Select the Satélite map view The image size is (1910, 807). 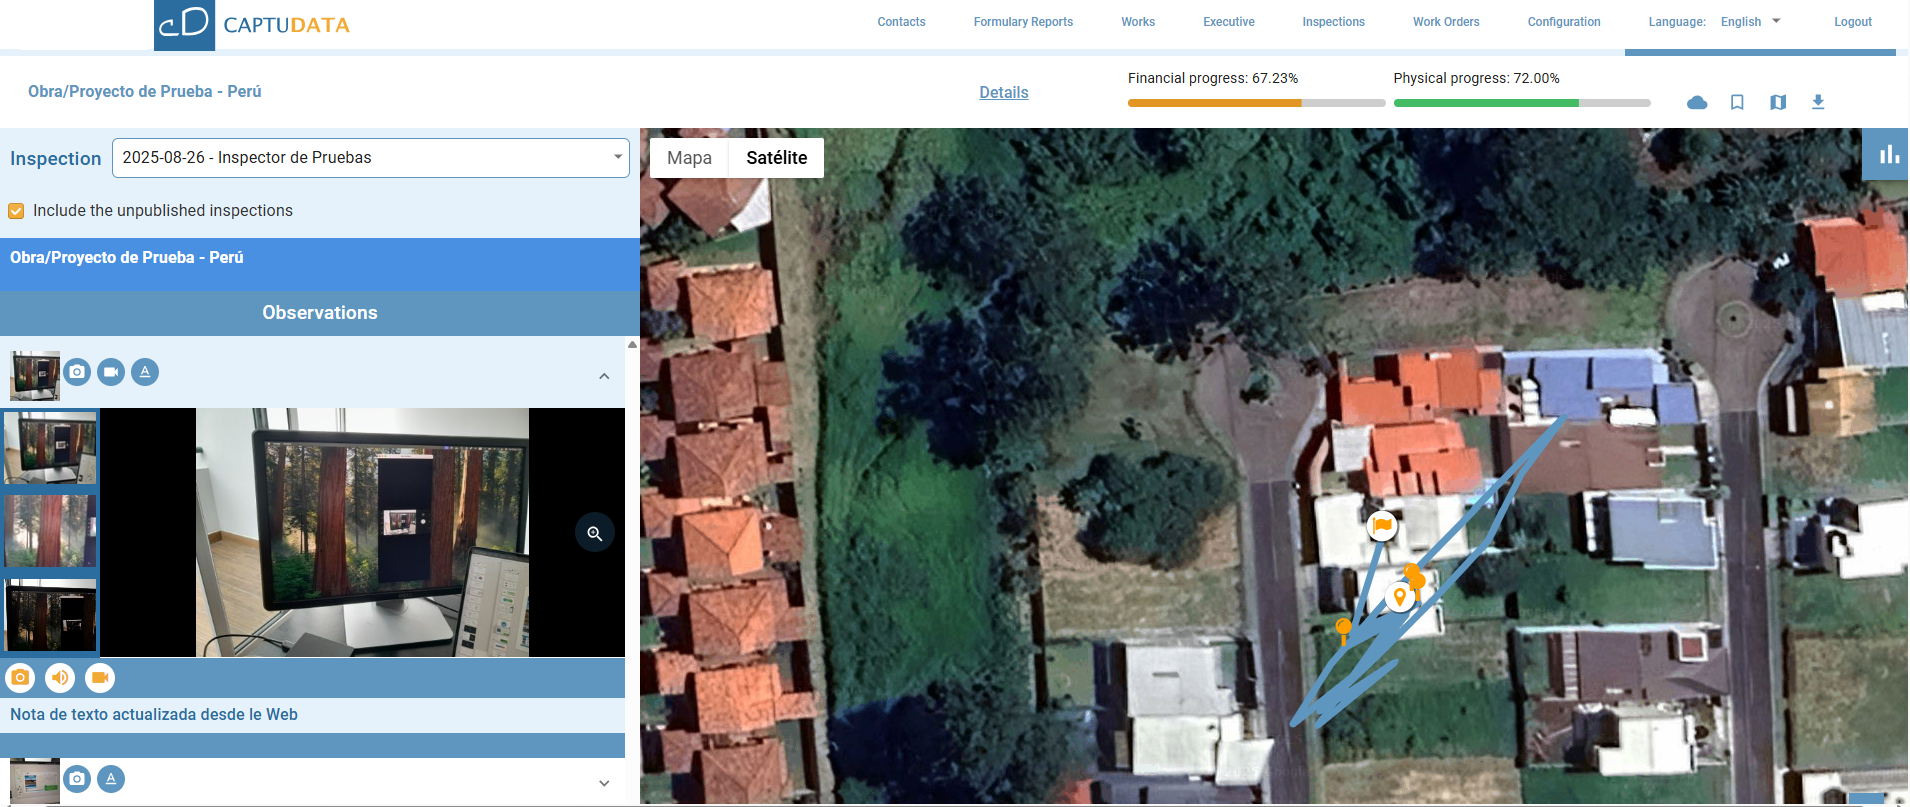[x=776, y=158]
